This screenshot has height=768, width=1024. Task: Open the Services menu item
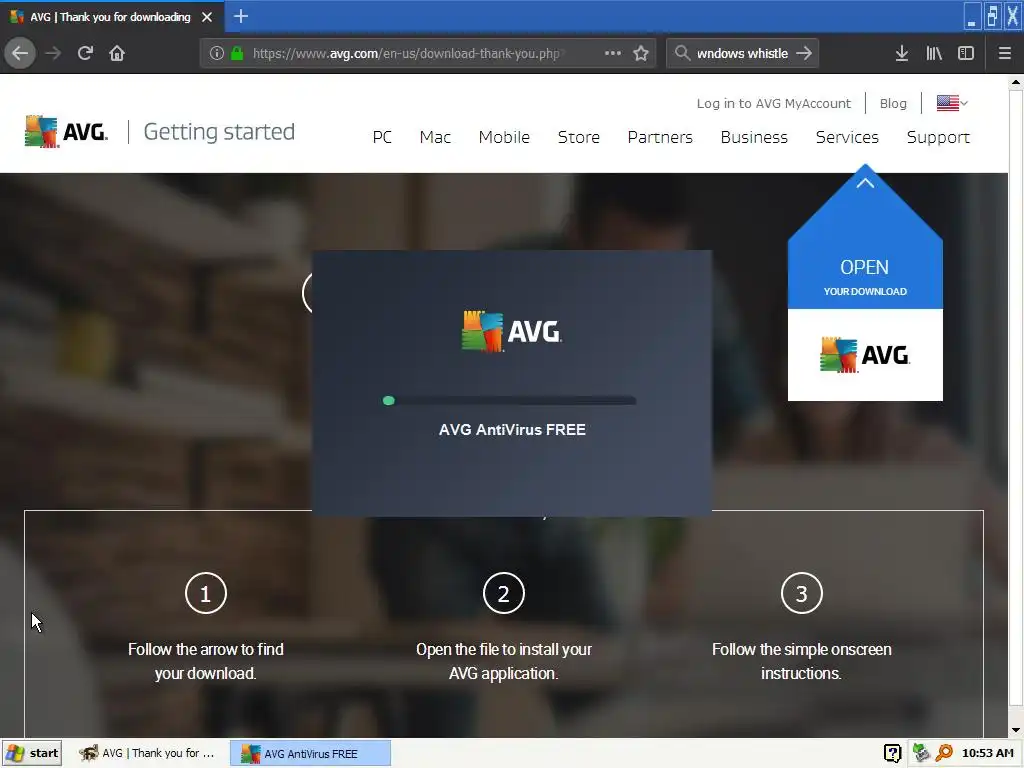(x=847, y=137)
